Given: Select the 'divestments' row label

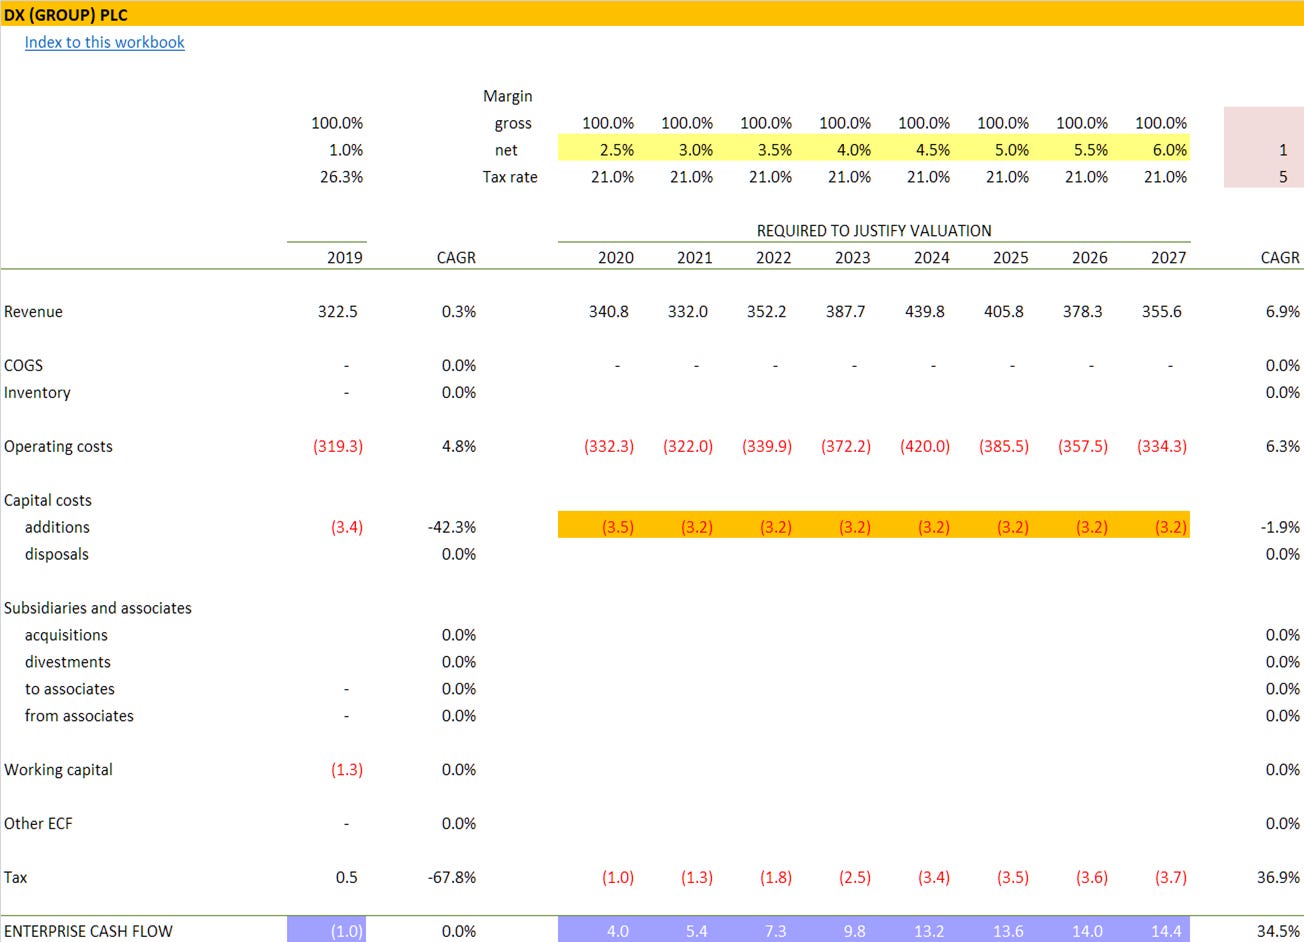Looking at the screenshot, I should pos(68,662).
